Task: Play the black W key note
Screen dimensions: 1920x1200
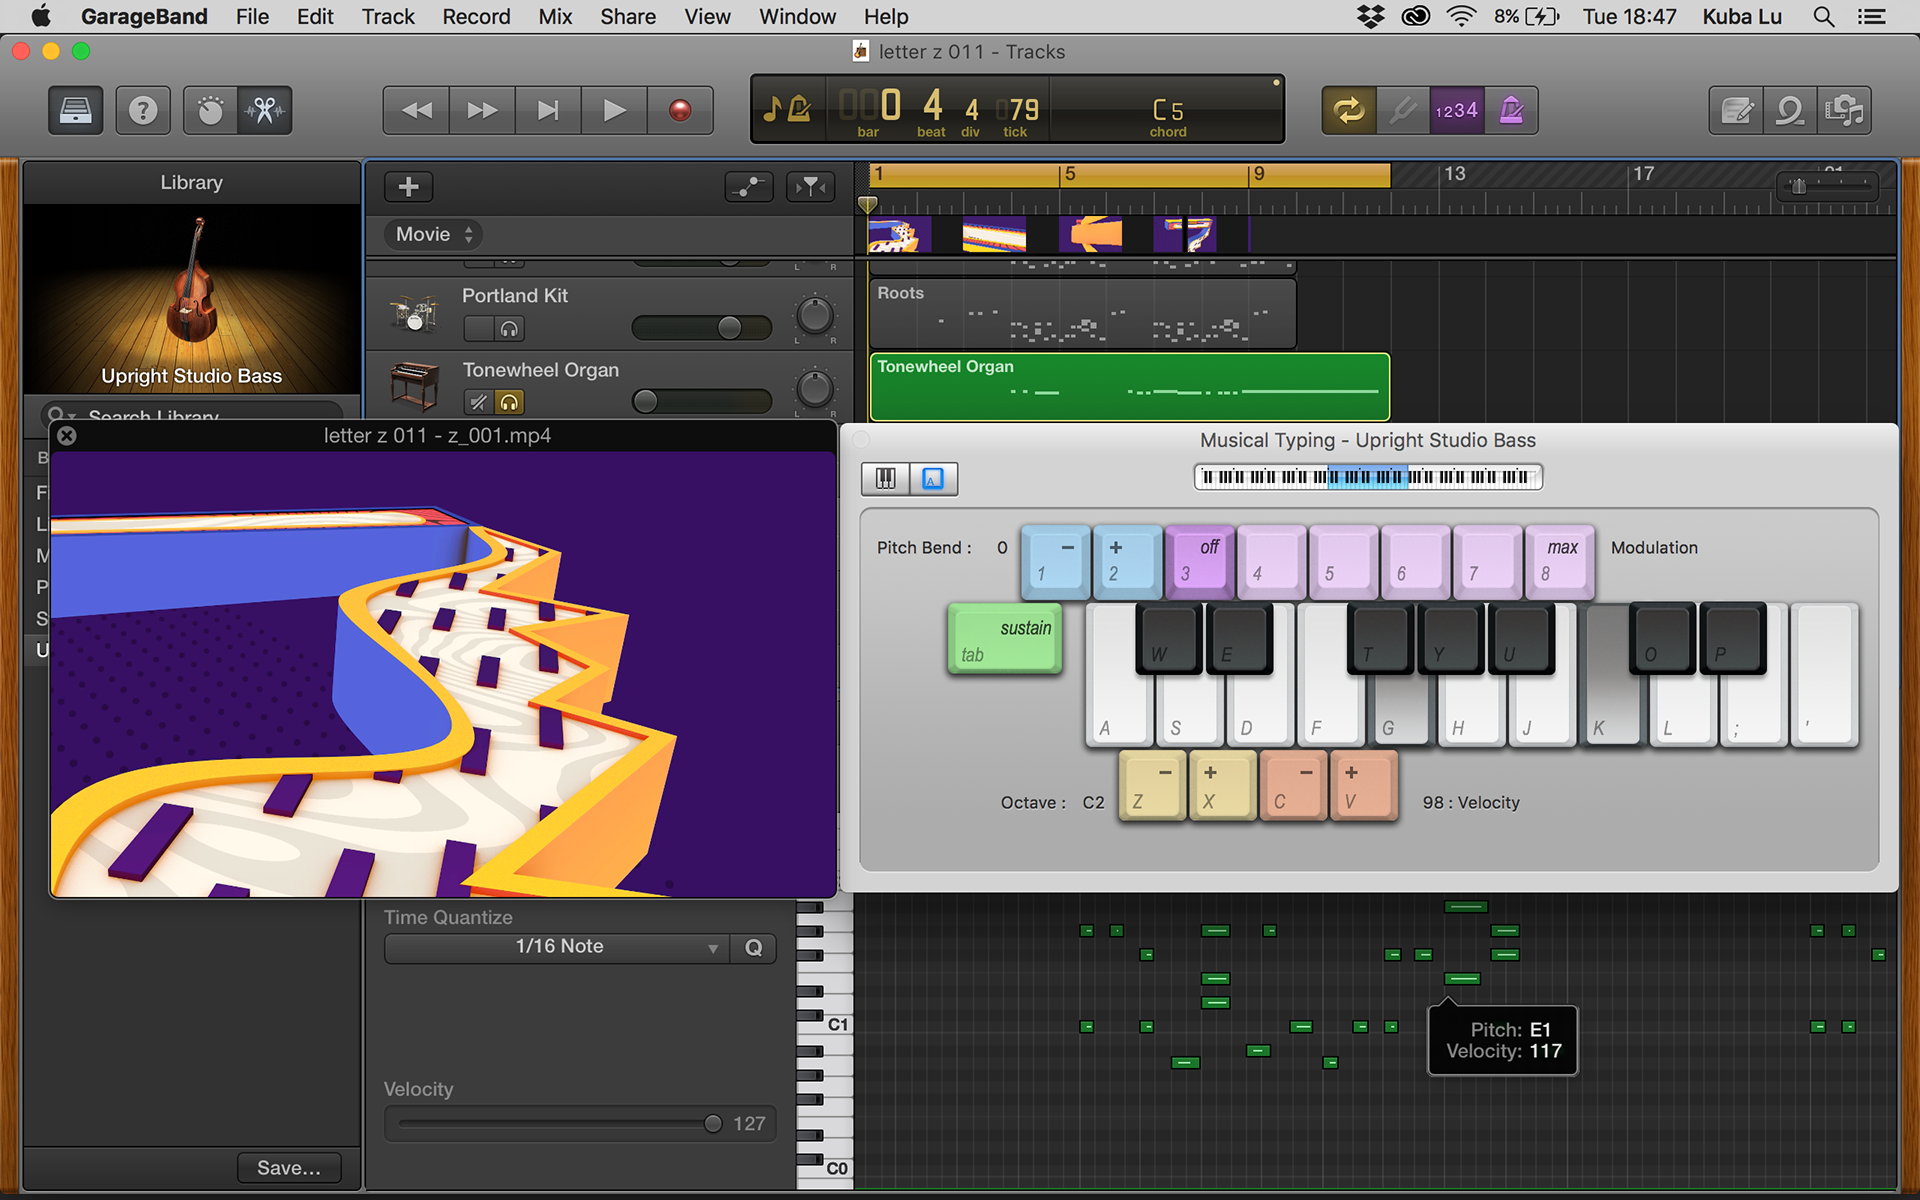Action: pos(1168,638)
